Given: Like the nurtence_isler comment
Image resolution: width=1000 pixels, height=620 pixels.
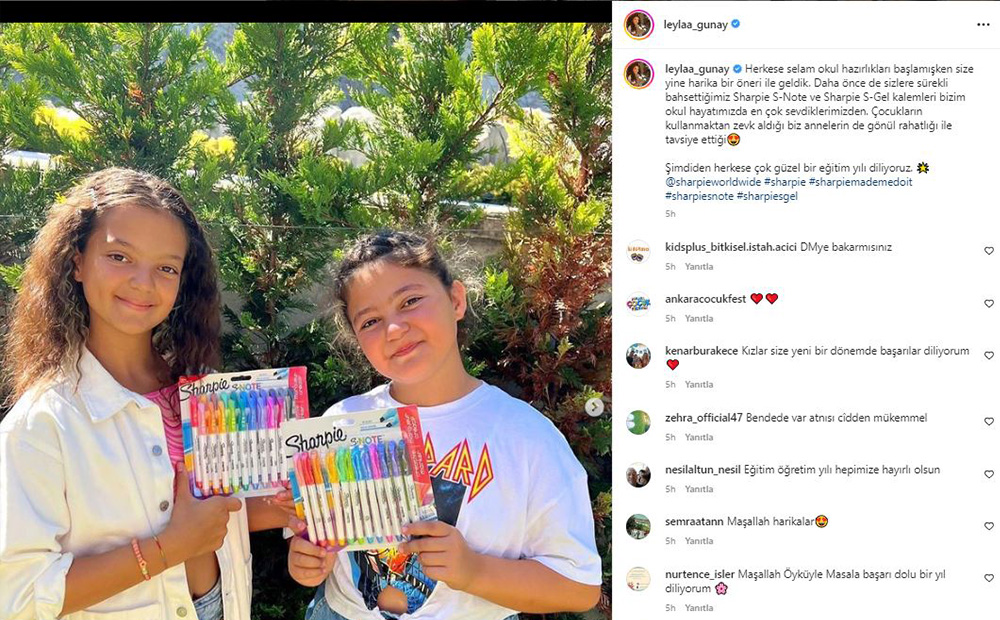Looking at the screenshot, I should point(989,578).
